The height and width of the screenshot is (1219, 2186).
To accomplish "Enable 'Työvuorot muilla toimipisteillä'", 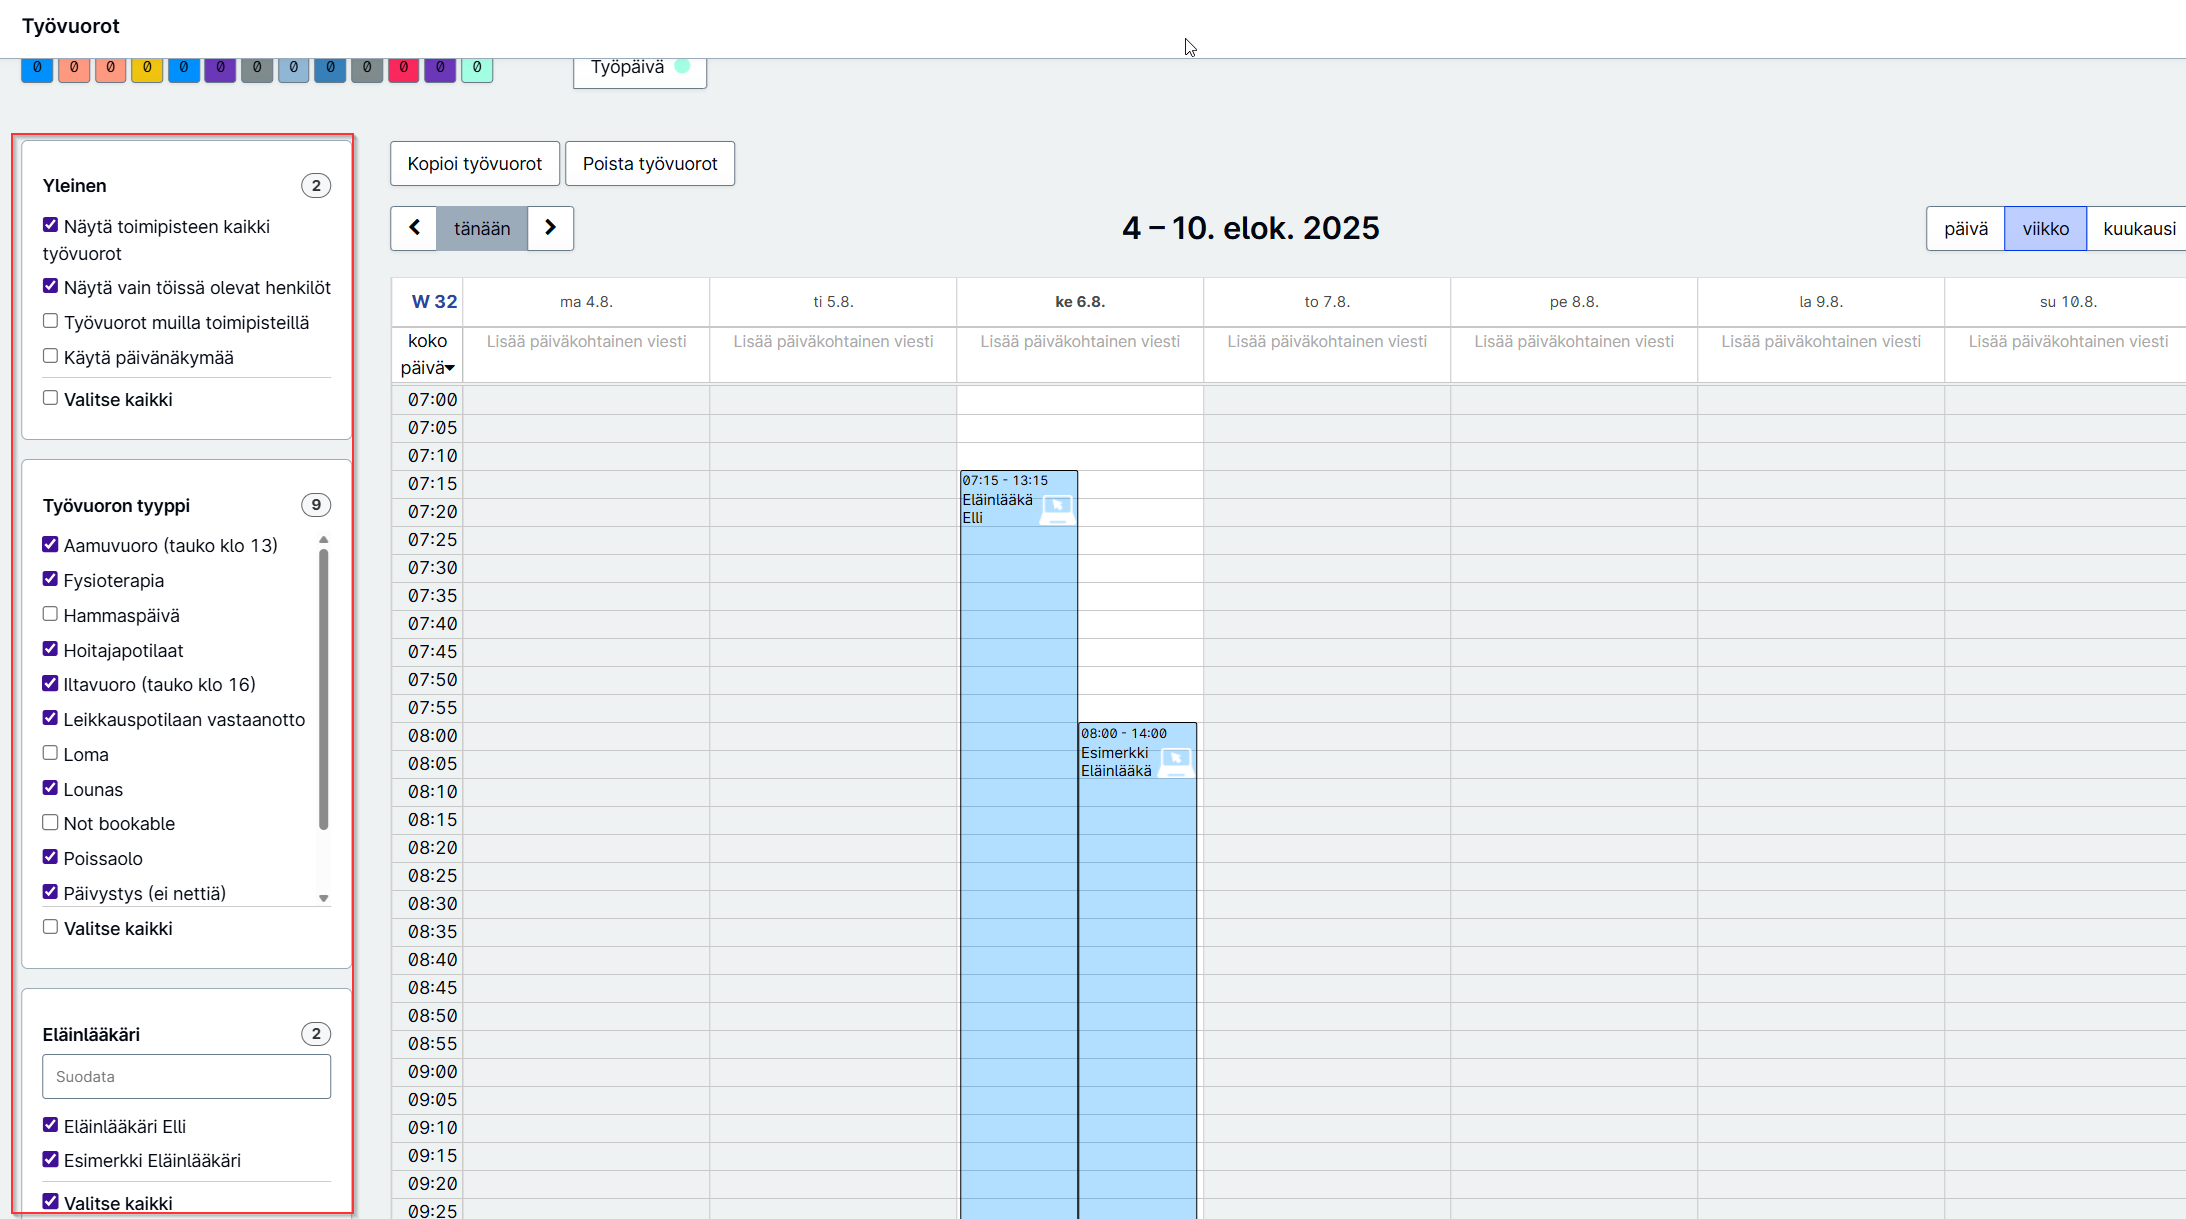I will [x=50, y=321].
